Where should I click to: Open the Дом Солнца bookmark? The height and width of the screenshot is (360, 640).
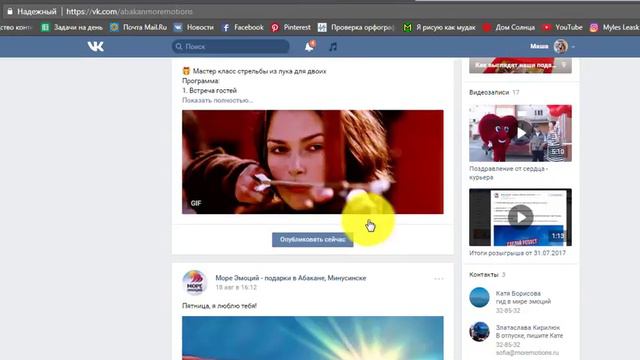click(509, 27)
